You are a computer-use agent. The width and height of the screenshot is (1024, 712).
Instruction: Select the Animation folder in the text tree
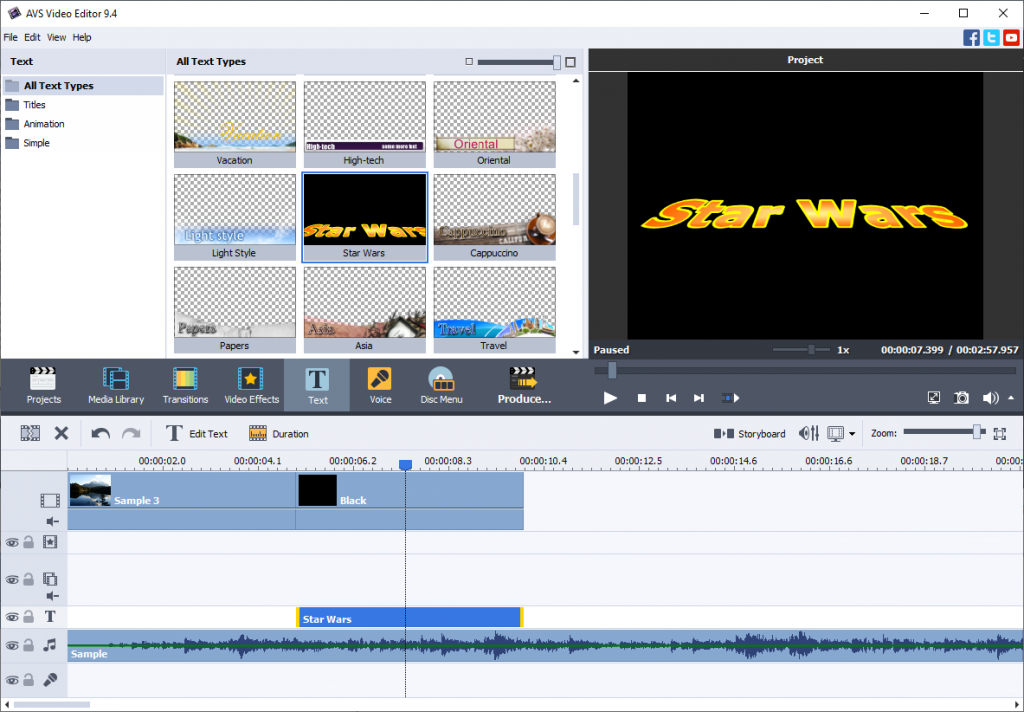tap(44, 124)
